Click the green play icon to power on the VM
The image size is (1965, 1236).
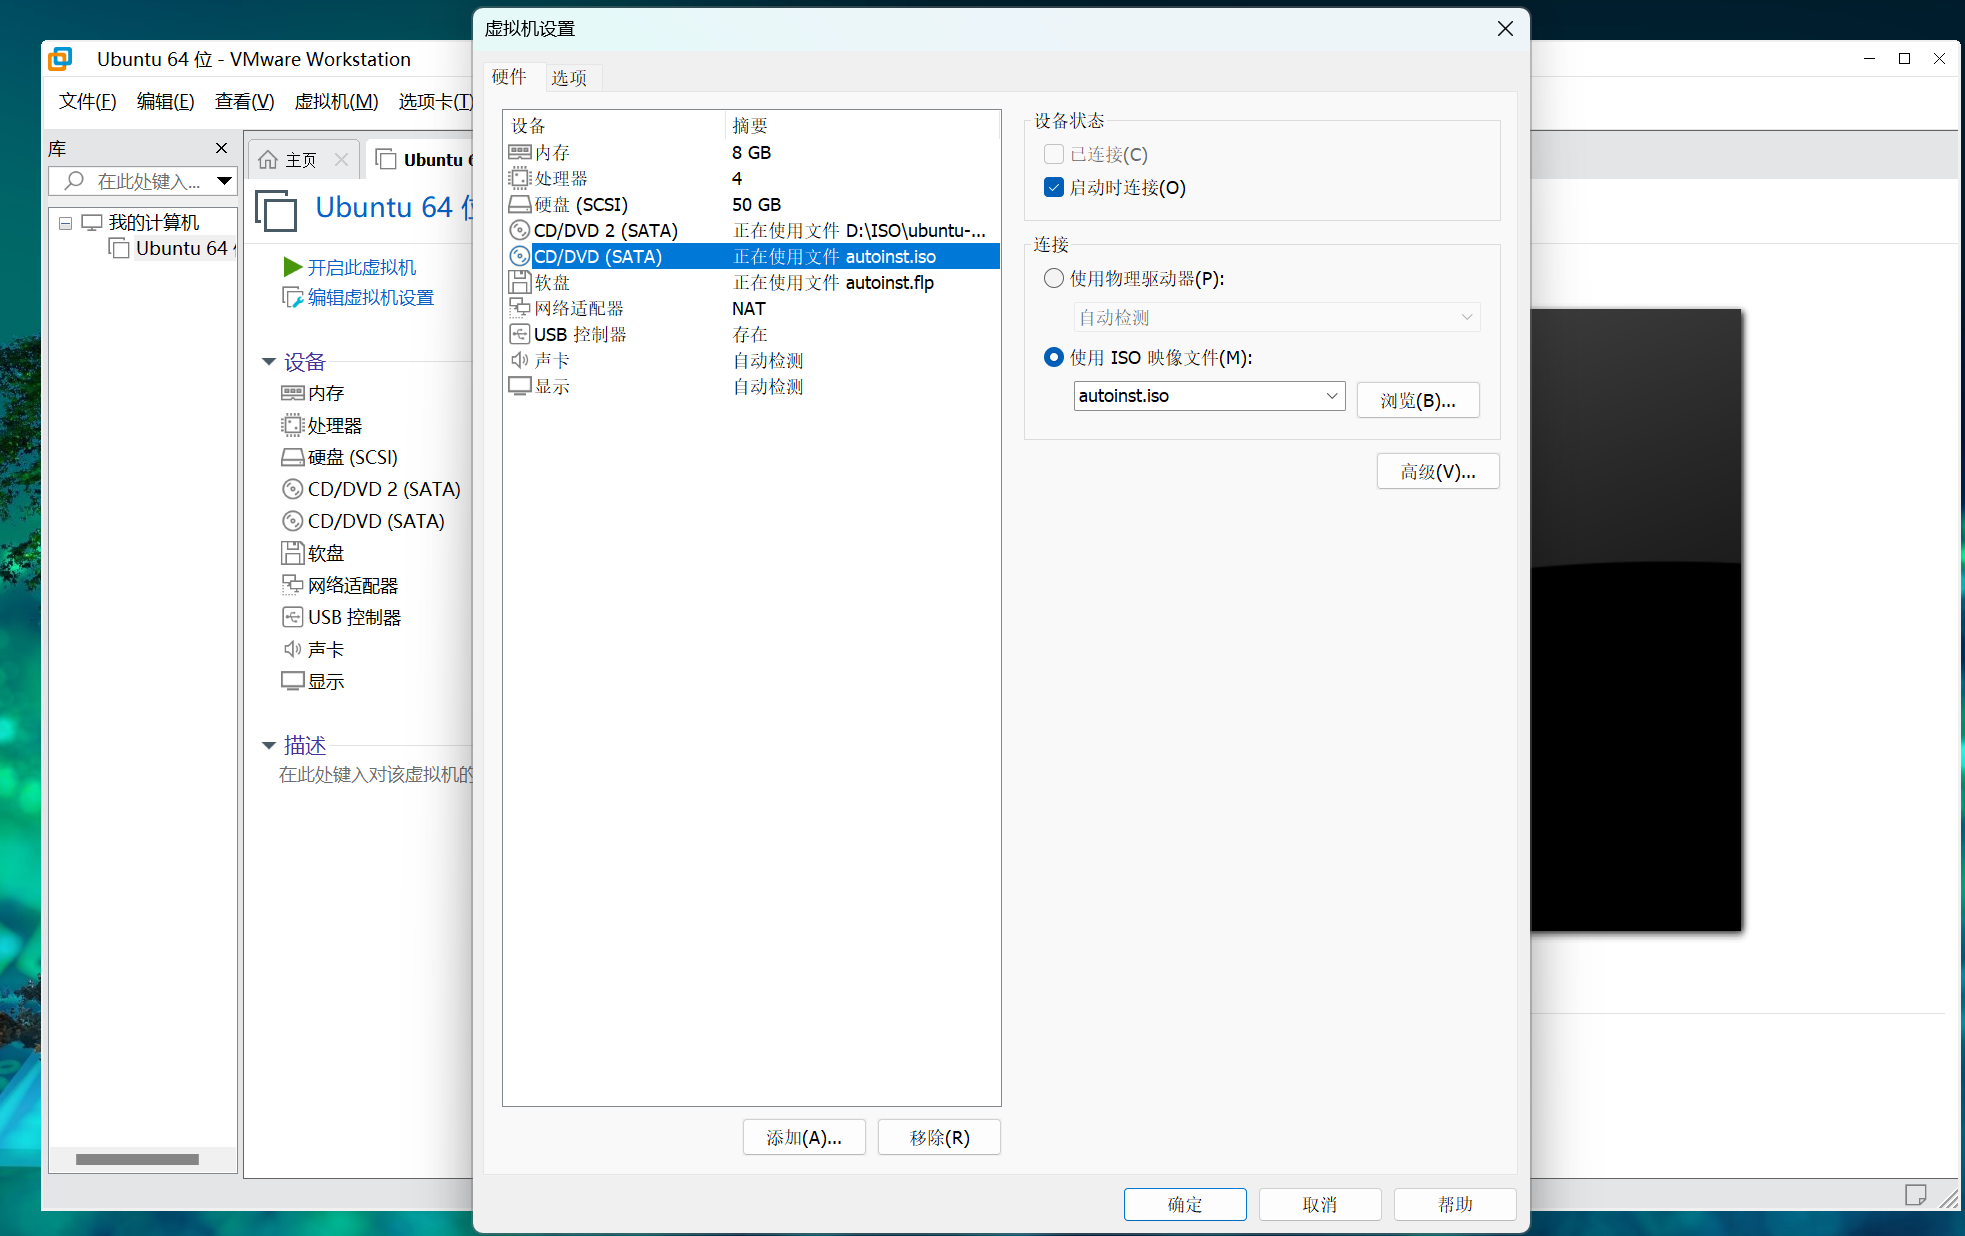(x=293, y=267)
